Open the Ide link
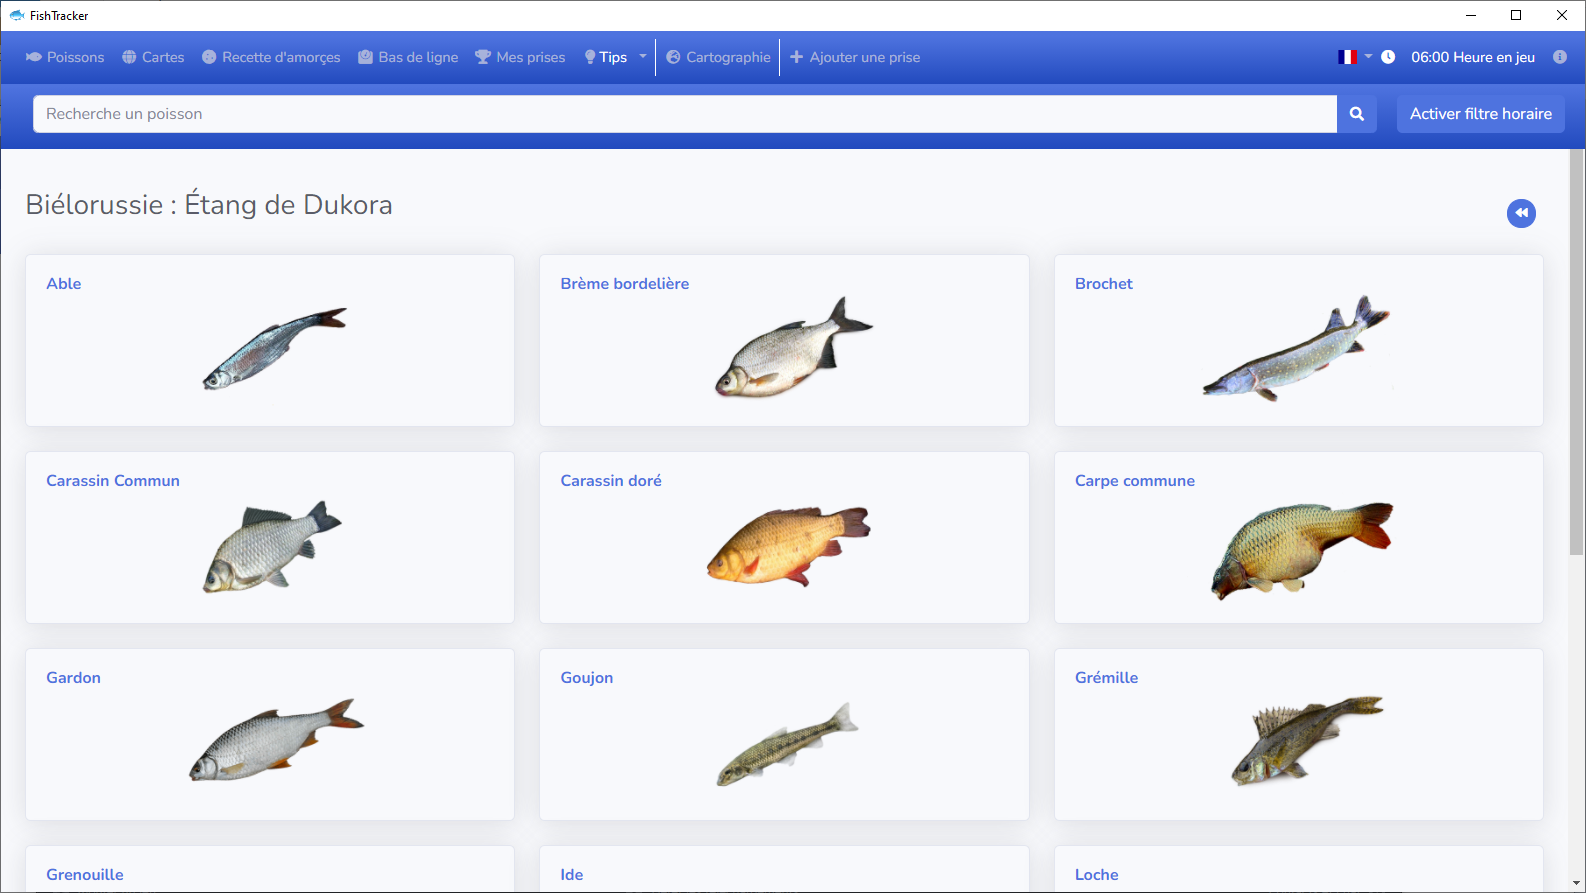The width and height of the screenshot is (1586, 893). pos(572,875)
